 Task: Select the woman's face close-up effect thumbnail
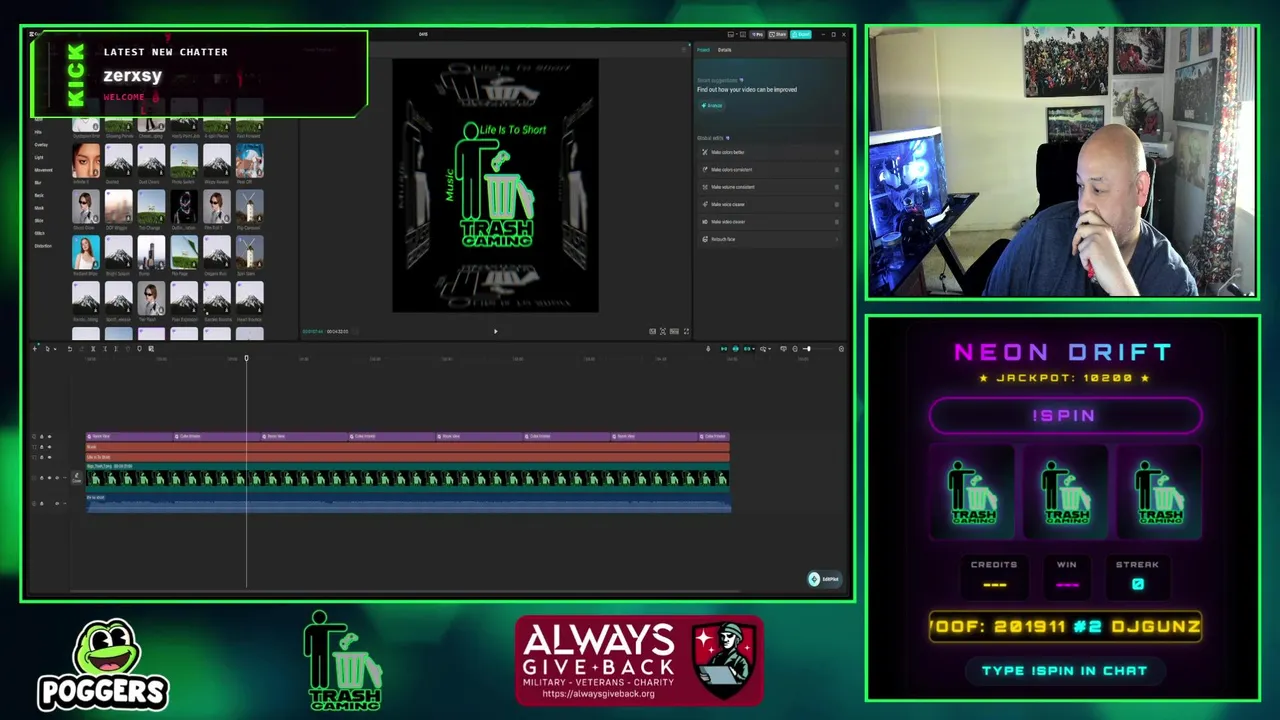click(86, 160)
